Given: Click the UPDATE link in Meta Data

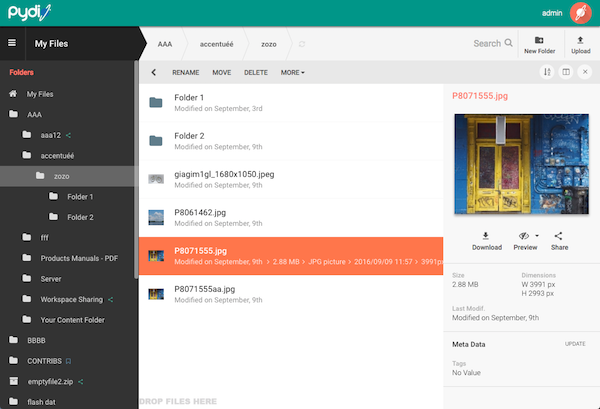Looking at the screenshot, I should coord(576,344).
